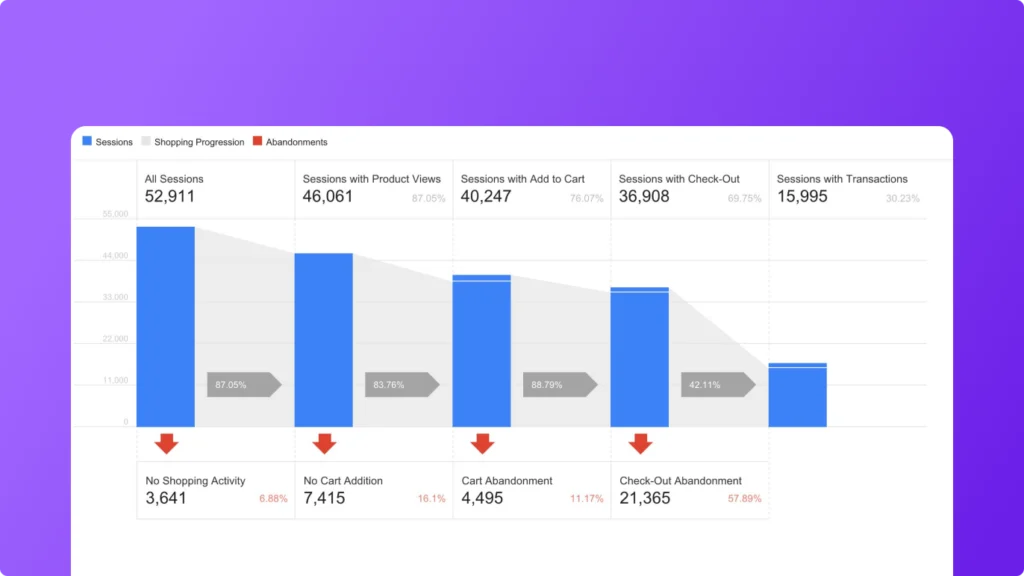
Task: Click the 30.23% percentage
Action: pos(903,199)
